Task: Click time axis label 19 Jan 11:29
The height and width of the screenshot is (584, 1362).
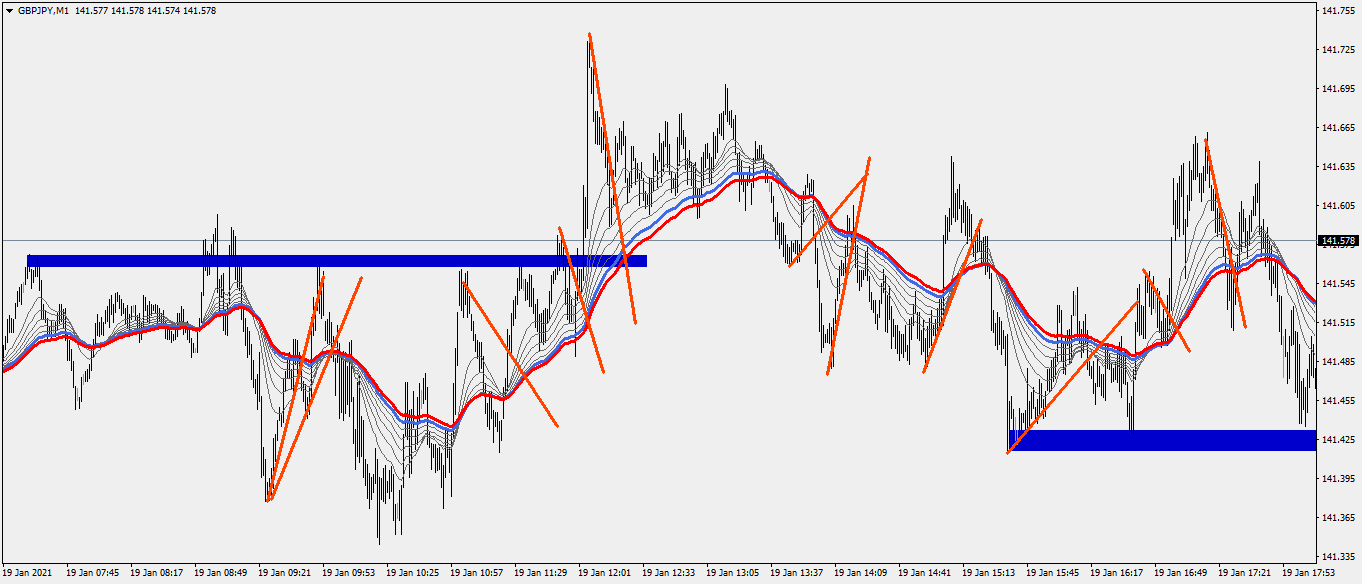Action: [x=541, y=573]
